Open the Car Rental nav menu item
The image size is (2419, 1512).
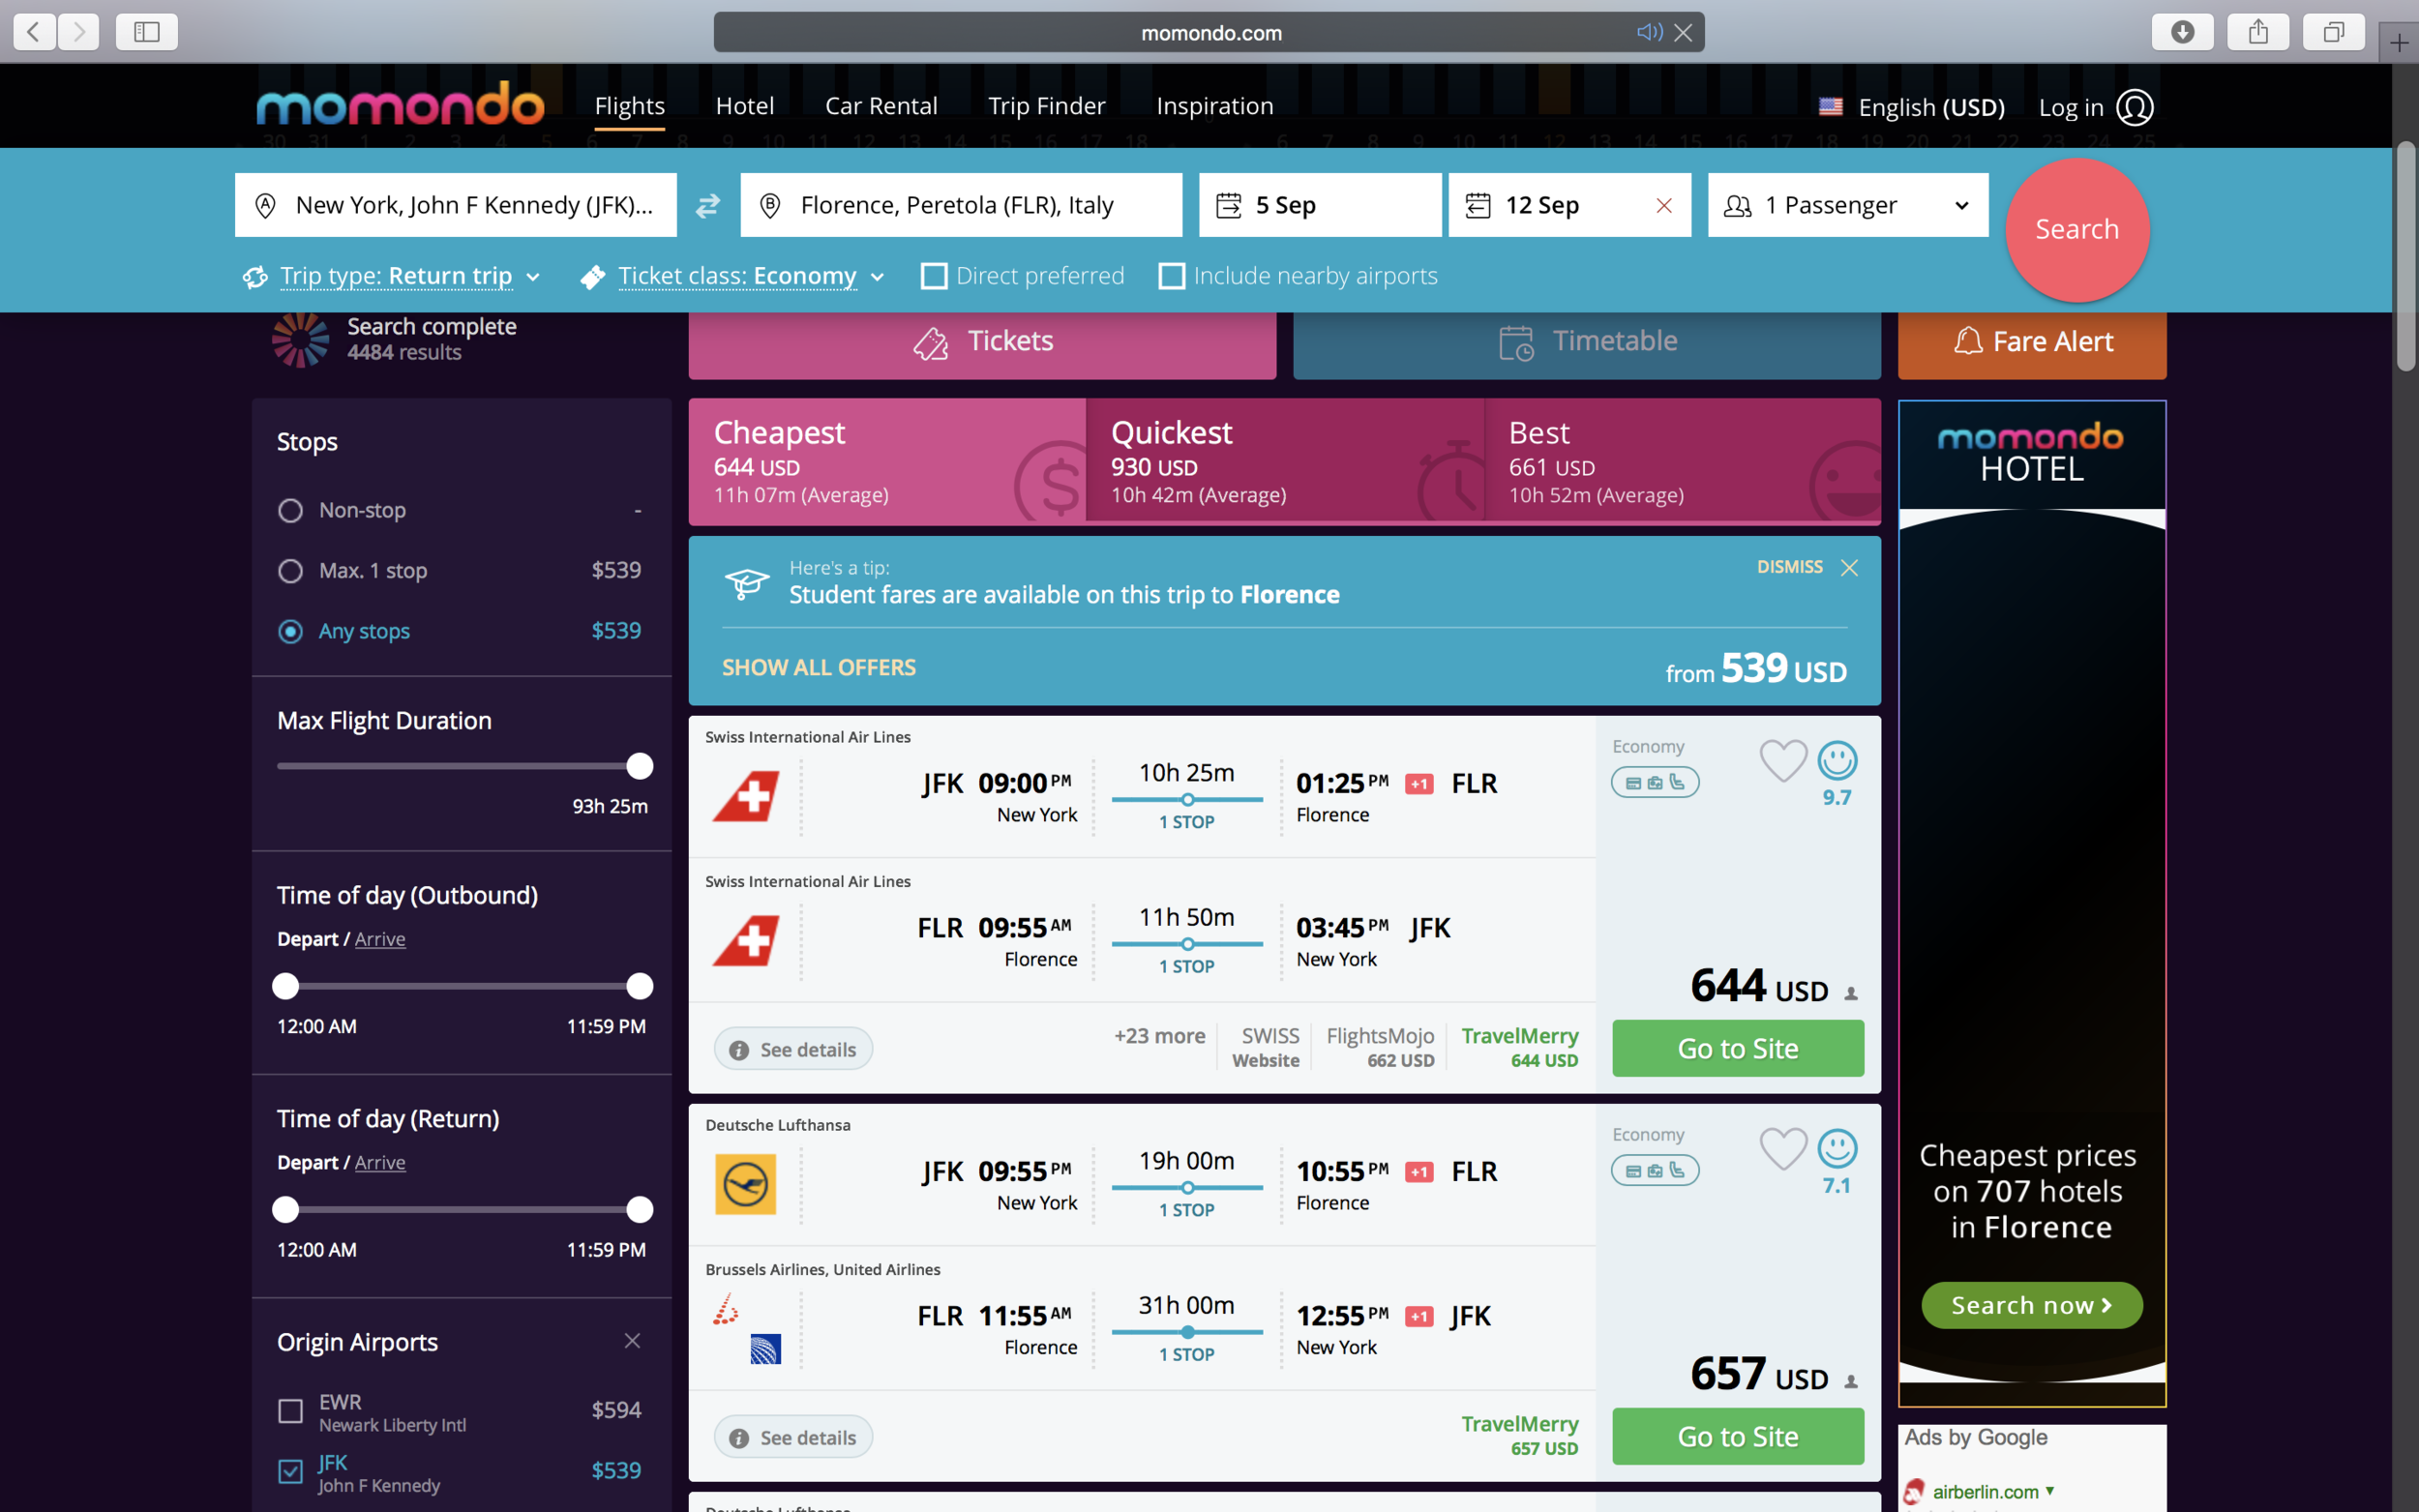(x=881, y=106)
